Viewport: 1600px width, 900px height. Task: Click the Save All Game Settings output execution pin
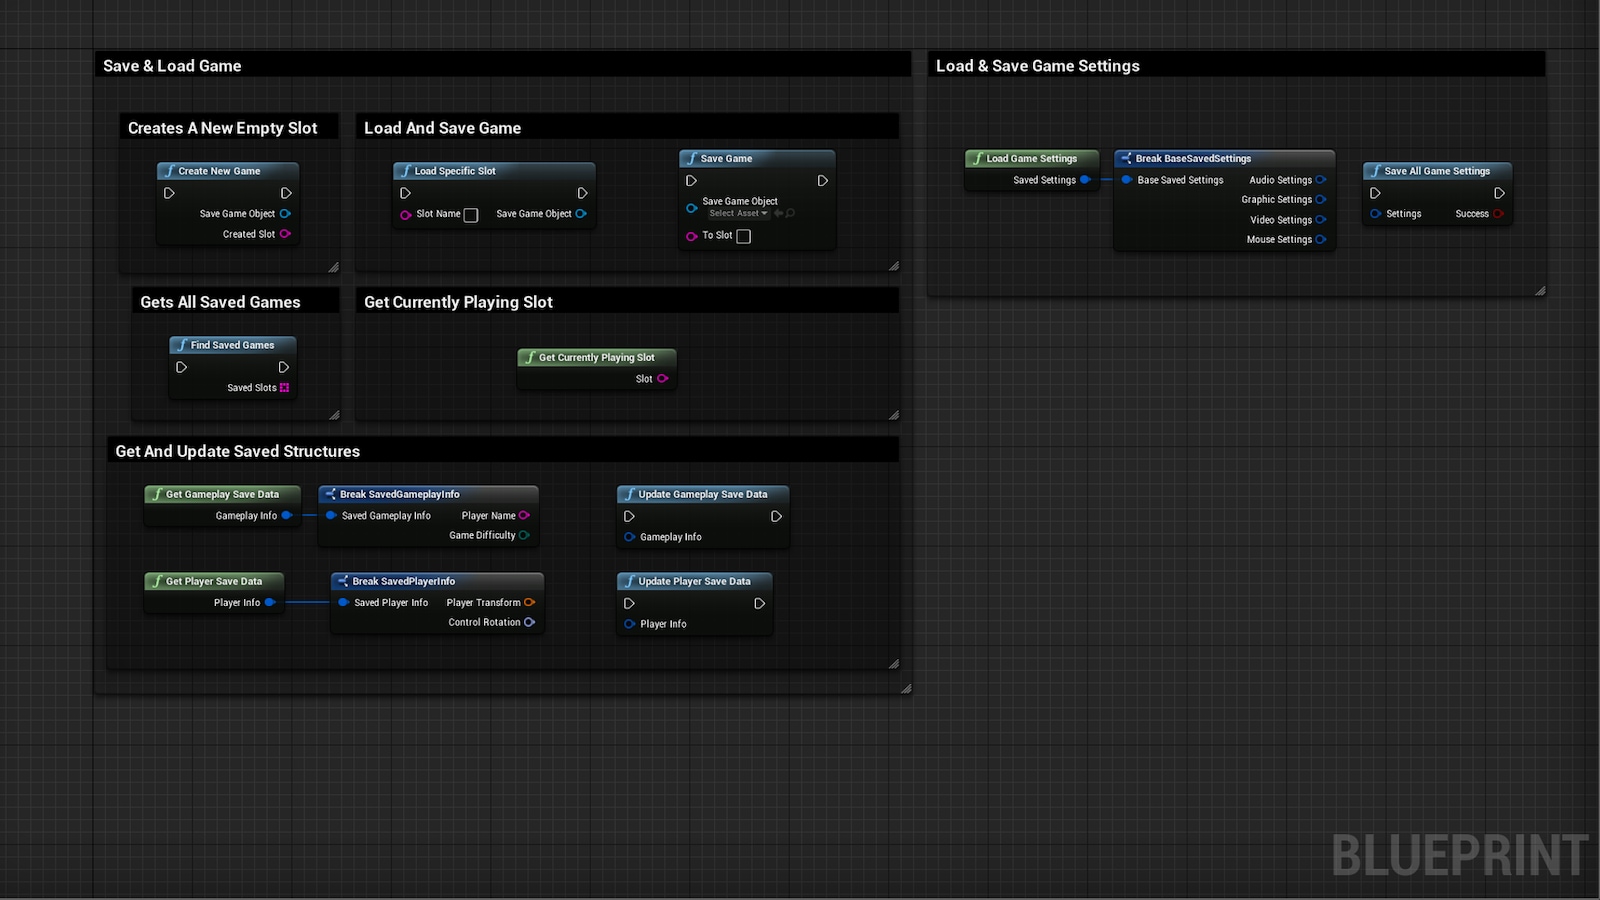[1499, 193]
